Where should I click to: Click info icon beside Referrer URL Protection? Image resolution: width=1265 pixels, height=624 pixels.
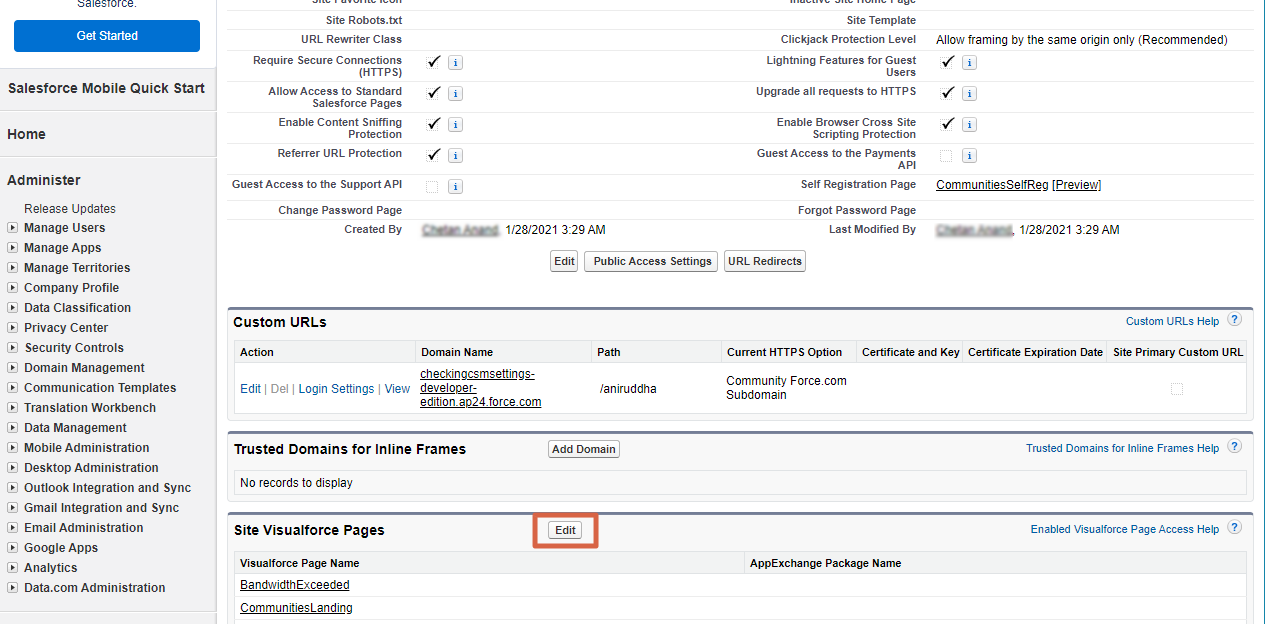pyautogui.click(x=455, y=156)
